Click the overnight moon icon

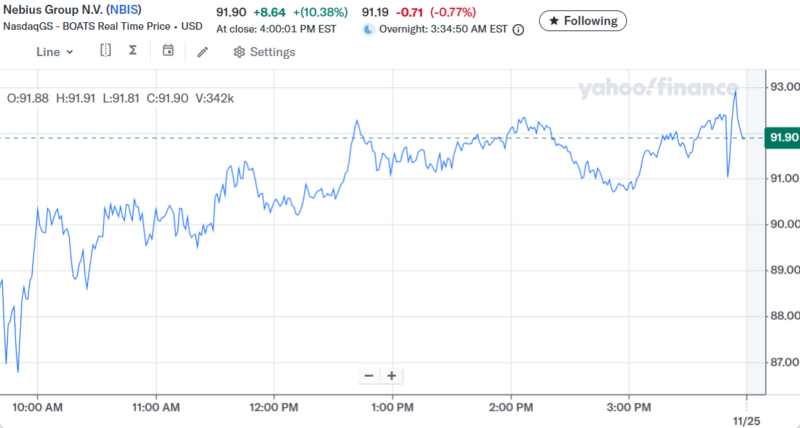(x=368, y=30)
